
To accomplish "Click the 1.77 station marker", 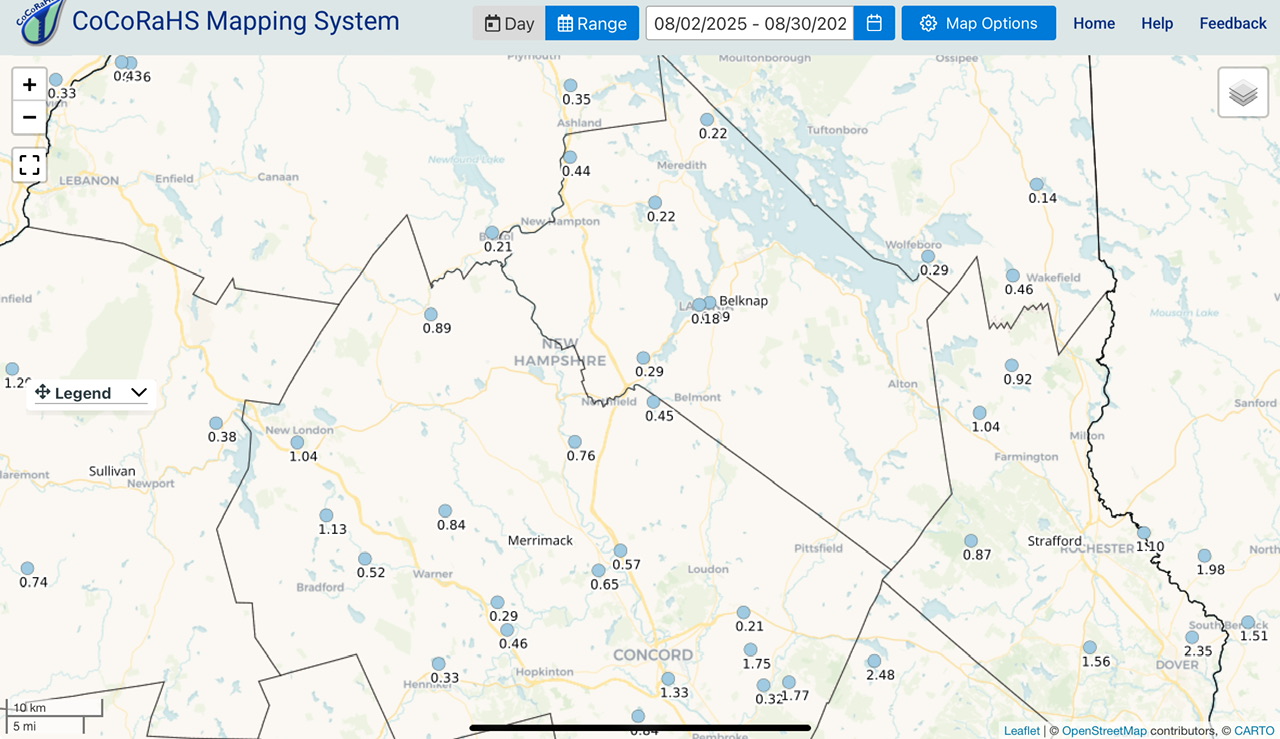I will tap(789, 682).
